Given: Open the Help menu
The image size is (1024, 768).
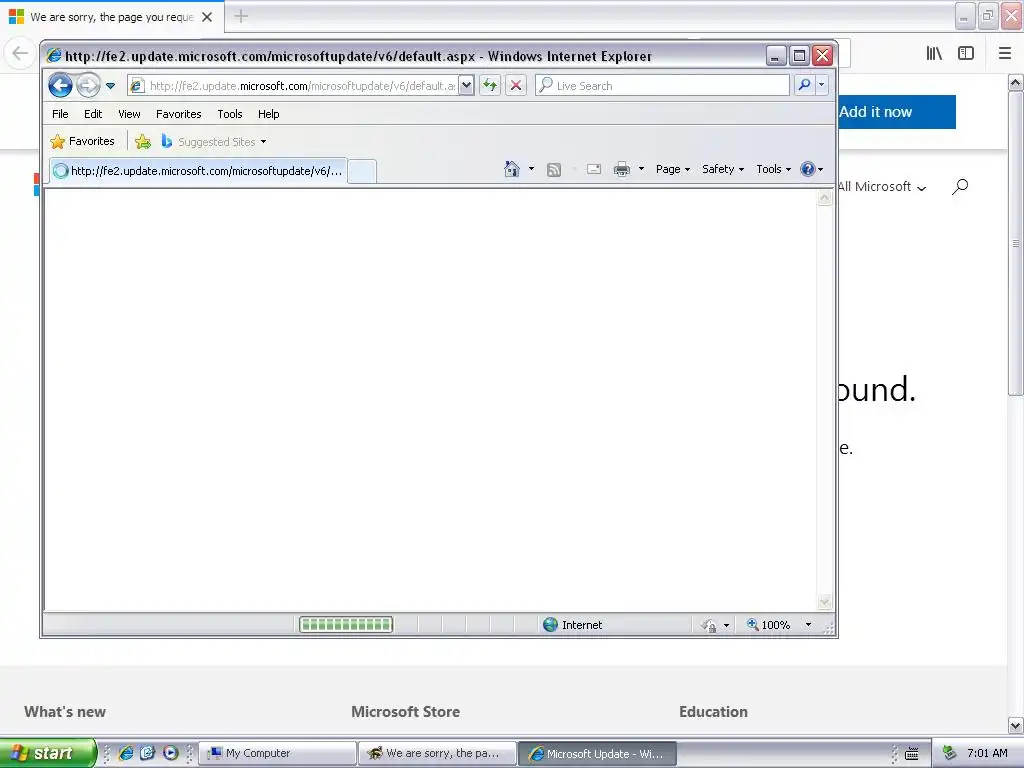Looking at the screenshot, I should coord(268,114).
